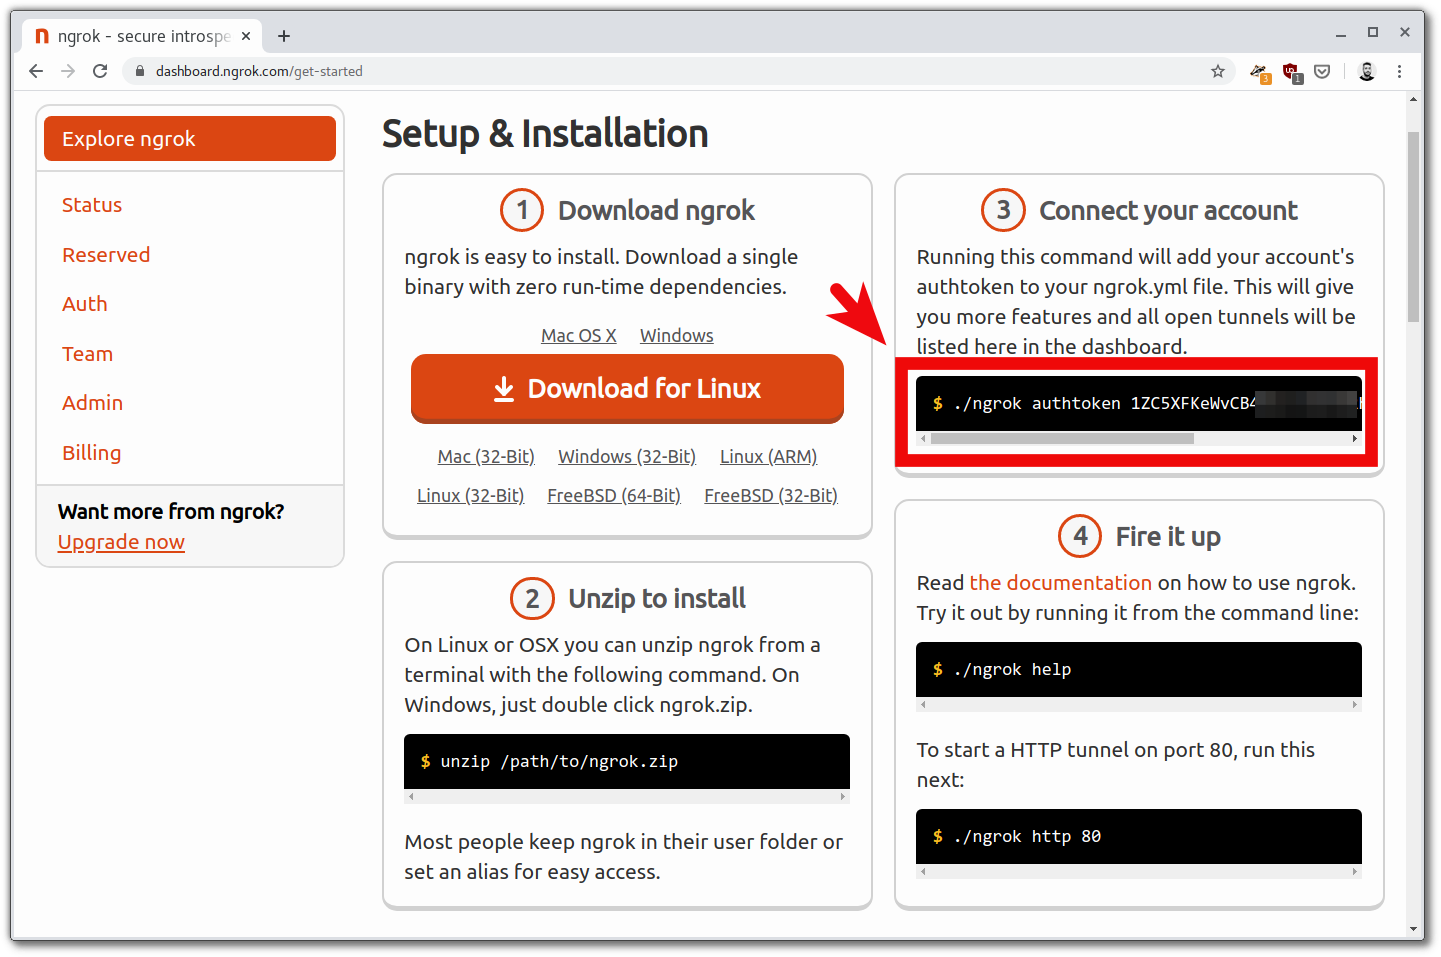
Task: Click the ./ngrok http 80 command box
Action: (1139, 836)
